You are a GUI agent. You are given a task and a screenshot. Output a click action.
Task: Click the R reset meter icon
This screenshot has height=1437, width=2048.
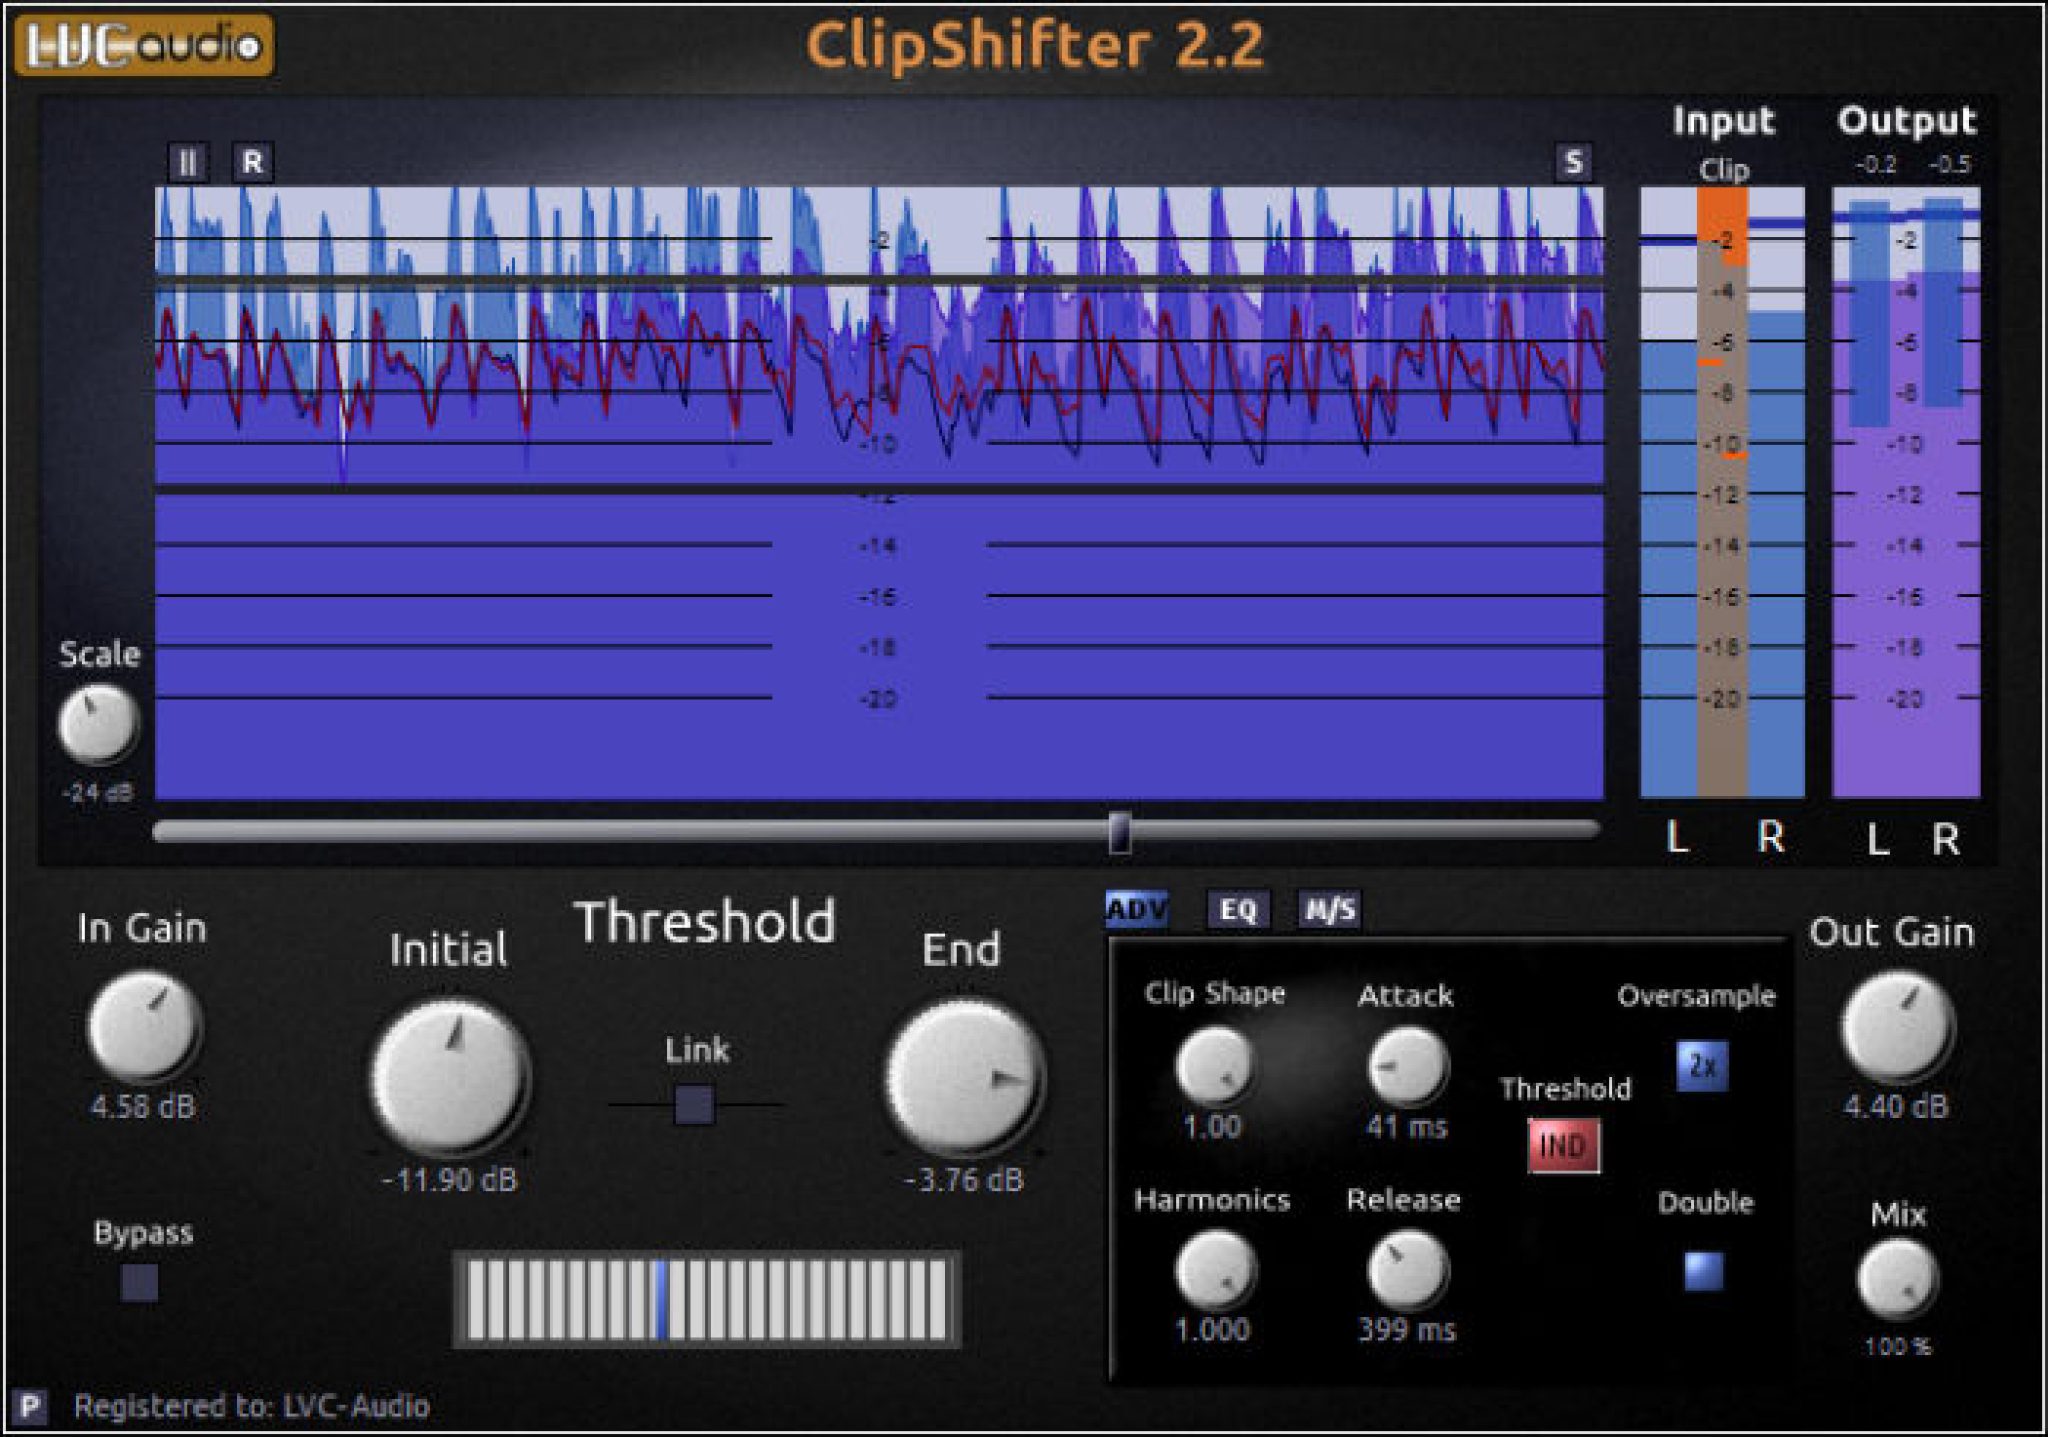[253, 161]
